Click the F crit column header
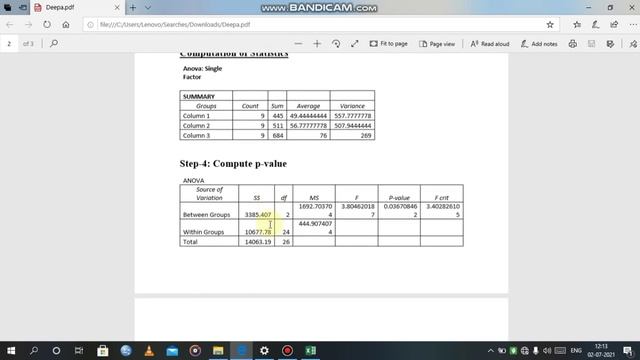This screenshot has width=640, height=360. 442,198
